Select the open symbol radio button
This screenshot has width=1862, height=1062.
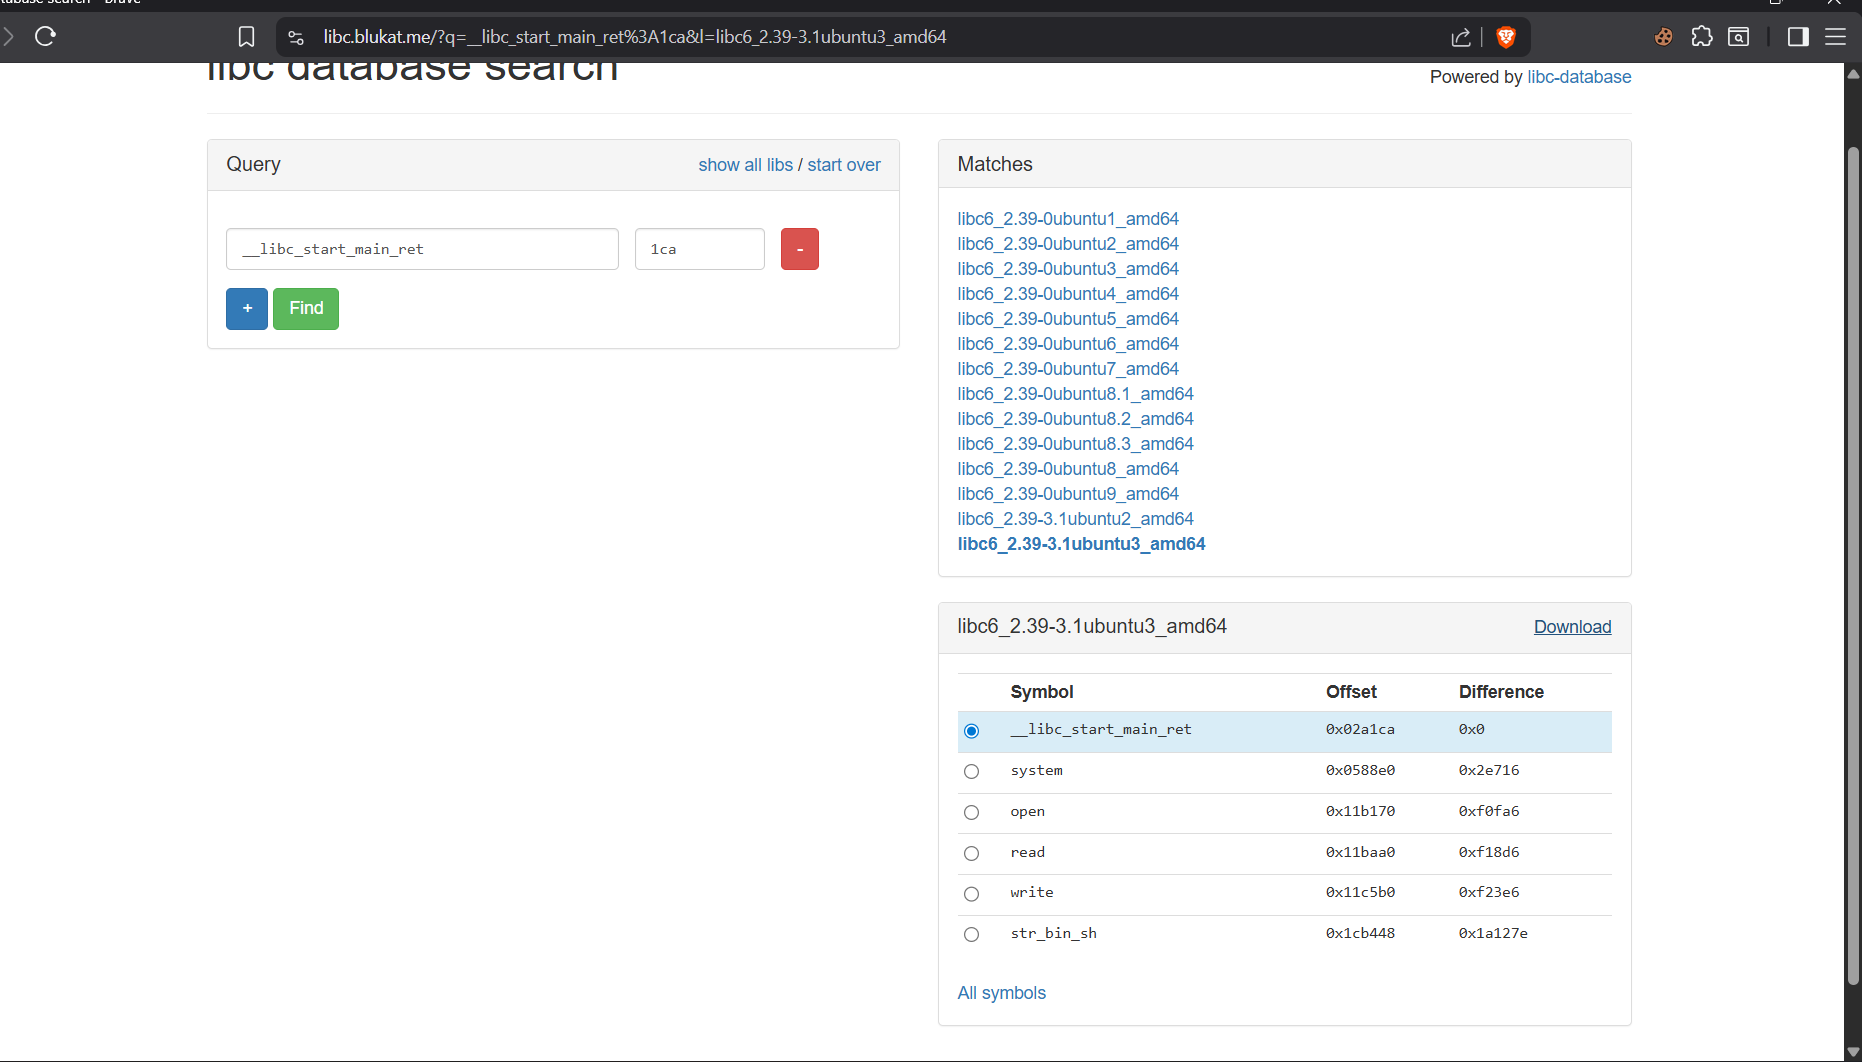click(x=971, y=812)
